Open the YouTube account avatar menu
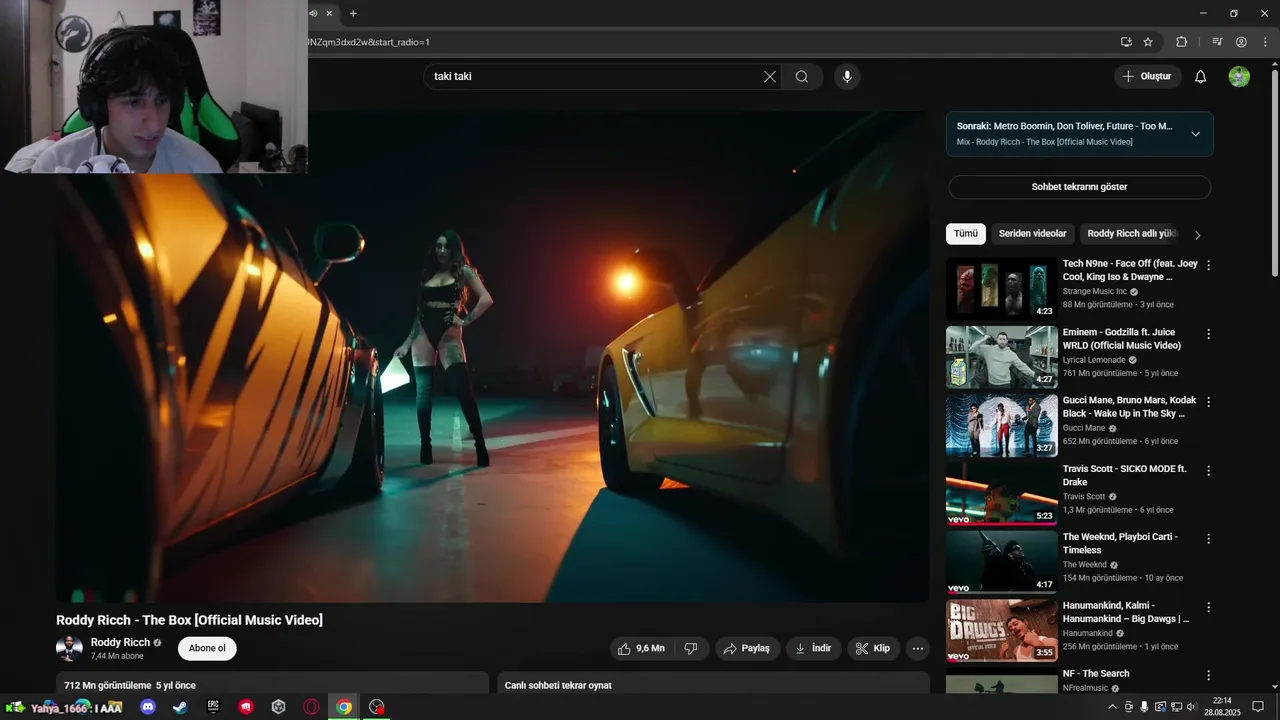The image size is (1280, 720). [1239, 77]
